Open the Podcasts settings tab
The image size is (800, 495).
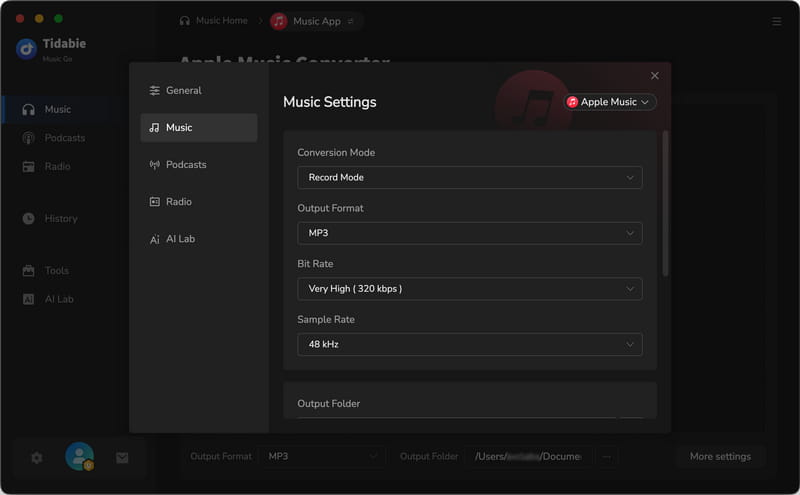tap(198, 164)
